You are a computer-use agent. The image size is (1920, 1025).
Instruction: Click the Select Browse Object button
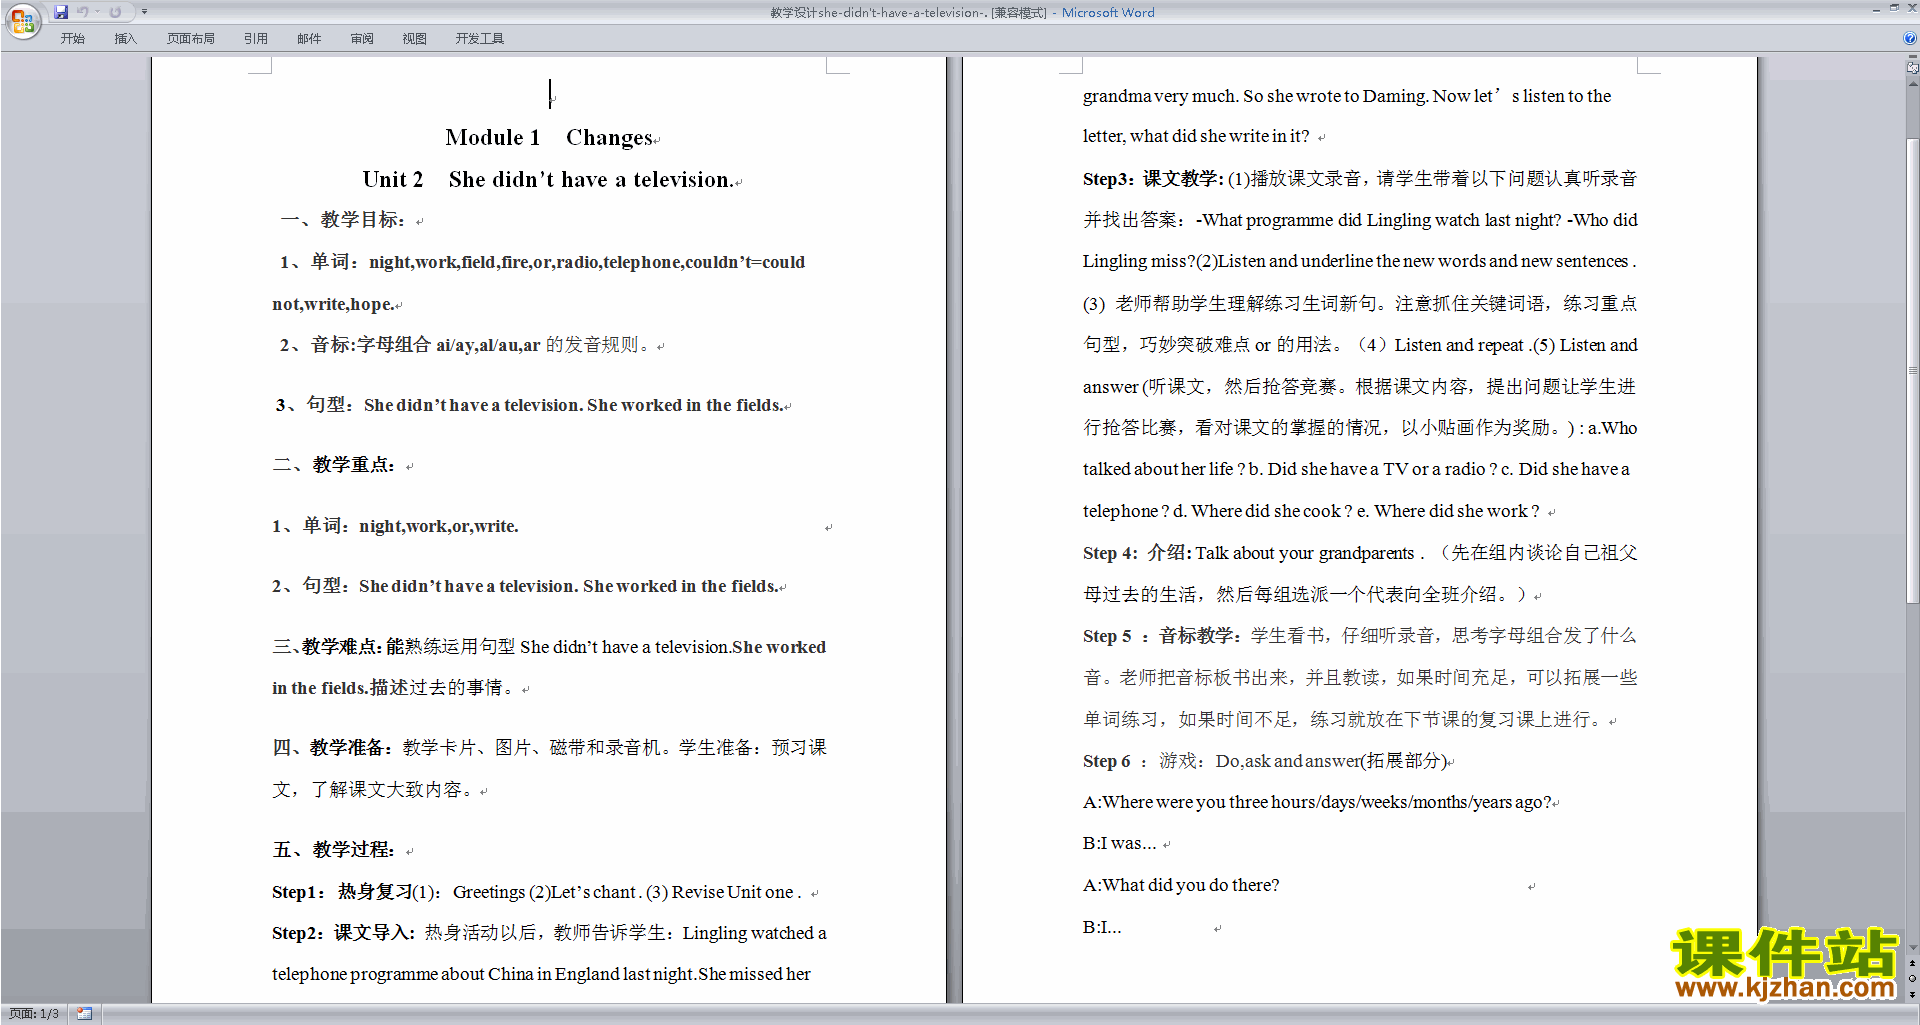[x=1912, y=979]
